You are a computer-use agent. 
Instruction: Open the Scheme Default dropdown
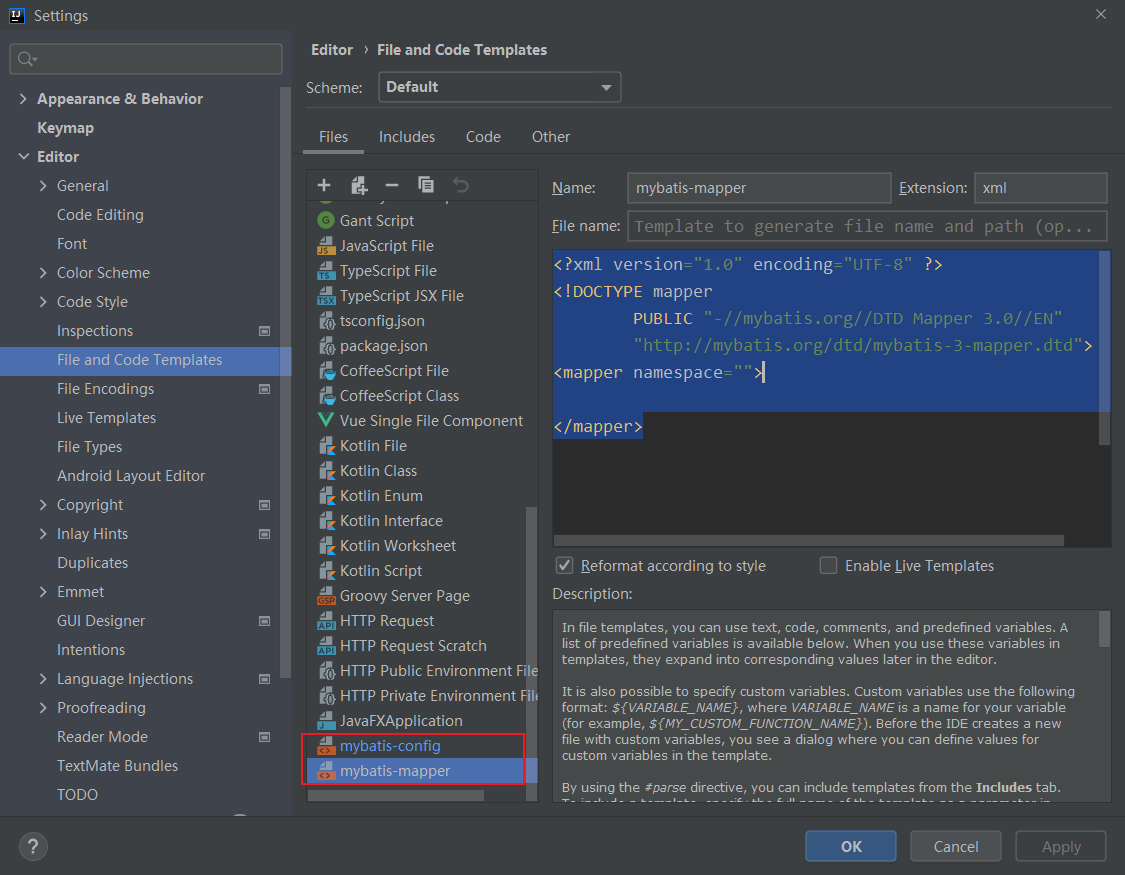point(499,88)
